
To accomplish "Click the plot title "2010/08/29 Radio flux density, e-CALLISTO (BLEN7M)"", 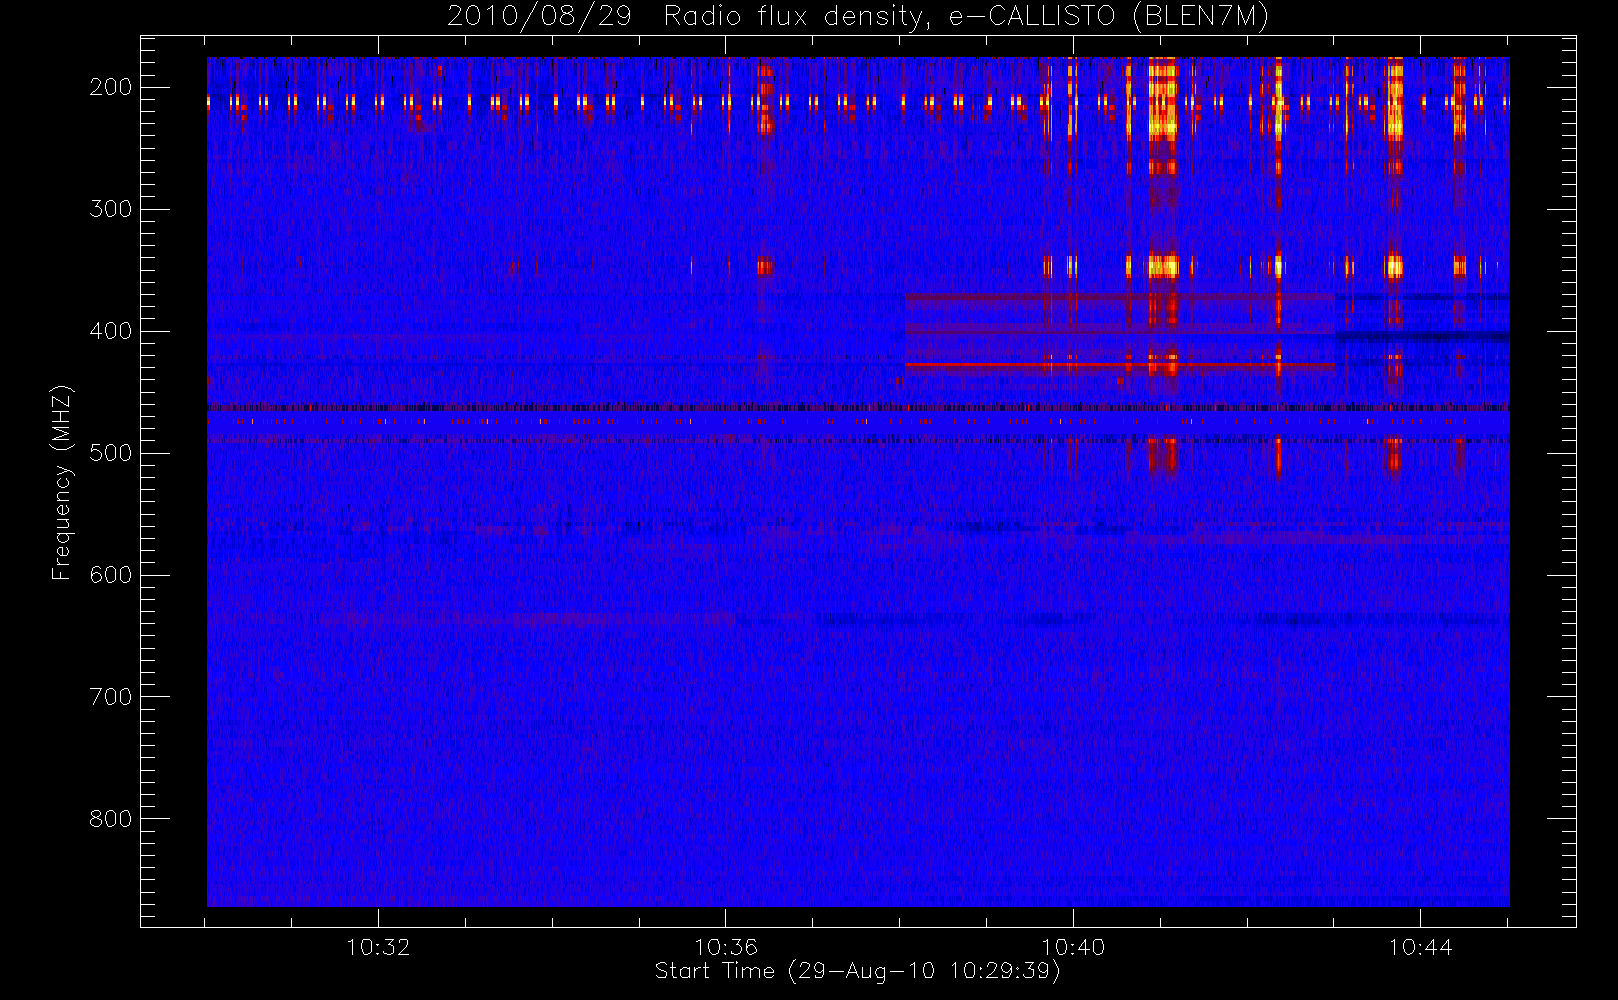I will (x=858, y=17).
